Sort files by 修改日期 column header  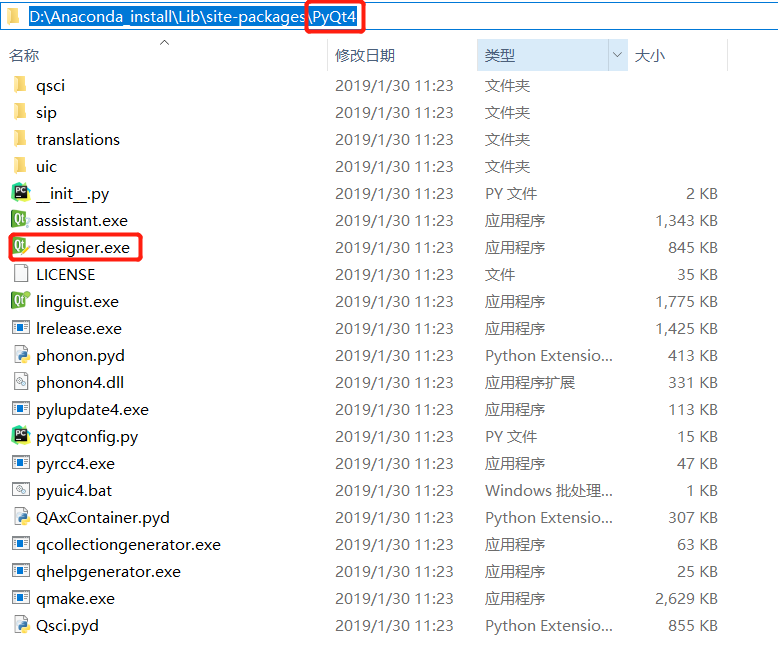pyautogui.click(x=365, y=55)
